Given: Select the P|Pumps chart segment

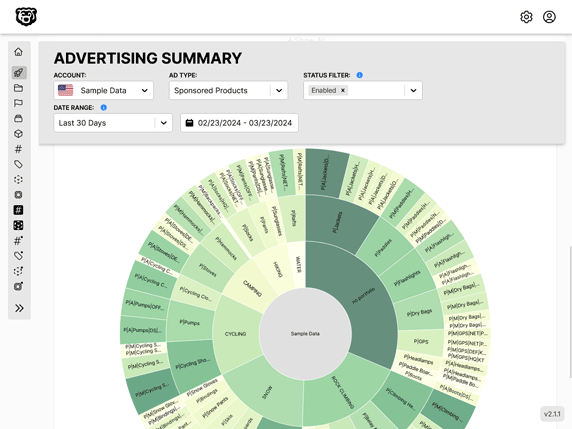Looking at the screenshot, I should point(190,322).
